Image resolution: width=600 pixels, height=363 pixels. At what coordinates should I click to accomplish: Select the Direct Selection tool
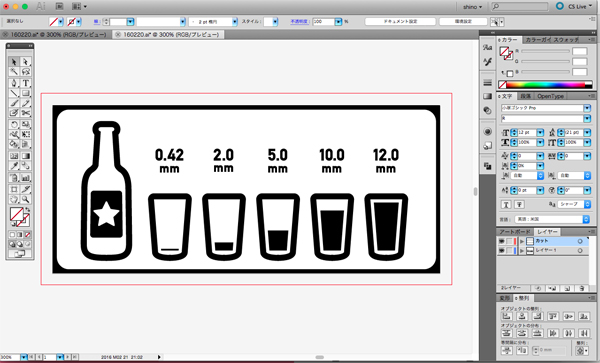coord(25,62)
